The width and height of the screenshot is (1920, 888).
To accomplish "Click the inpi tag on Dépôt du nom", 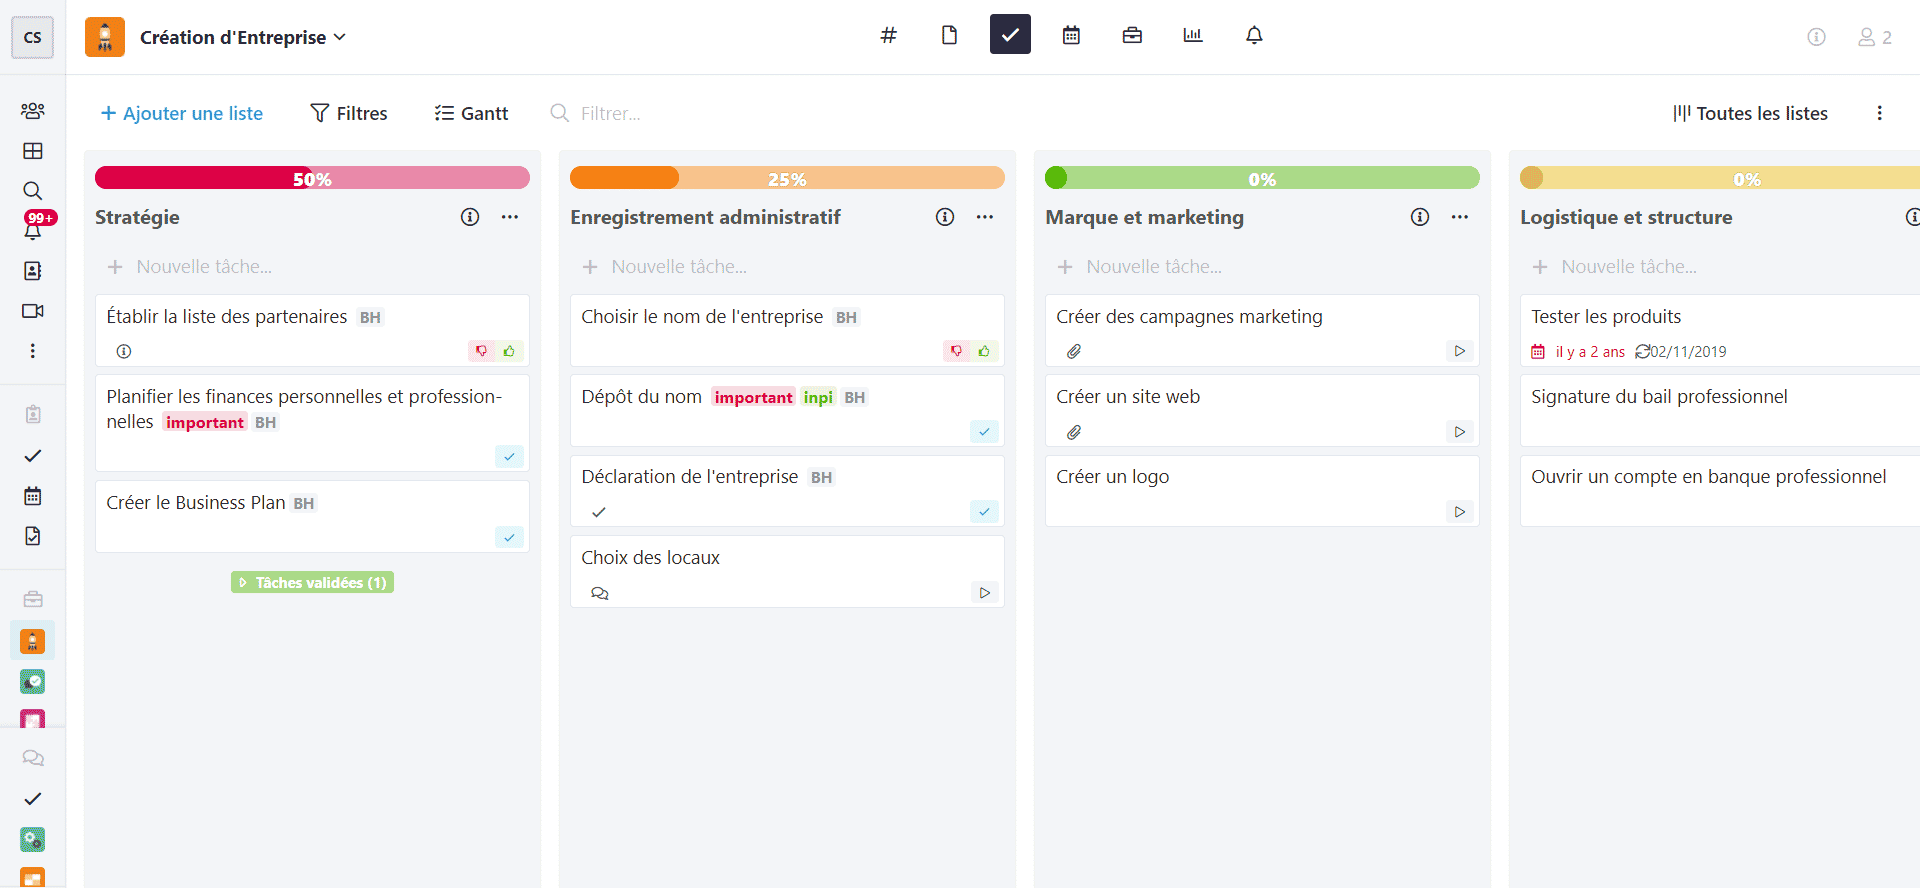I will (818, 397).
